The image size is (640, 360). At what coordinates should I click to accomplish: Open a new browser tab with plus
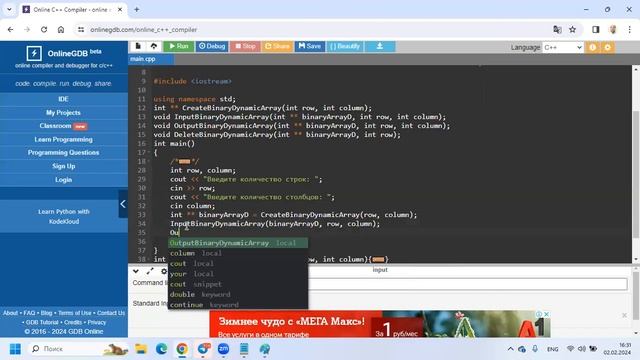pos(137,9)
